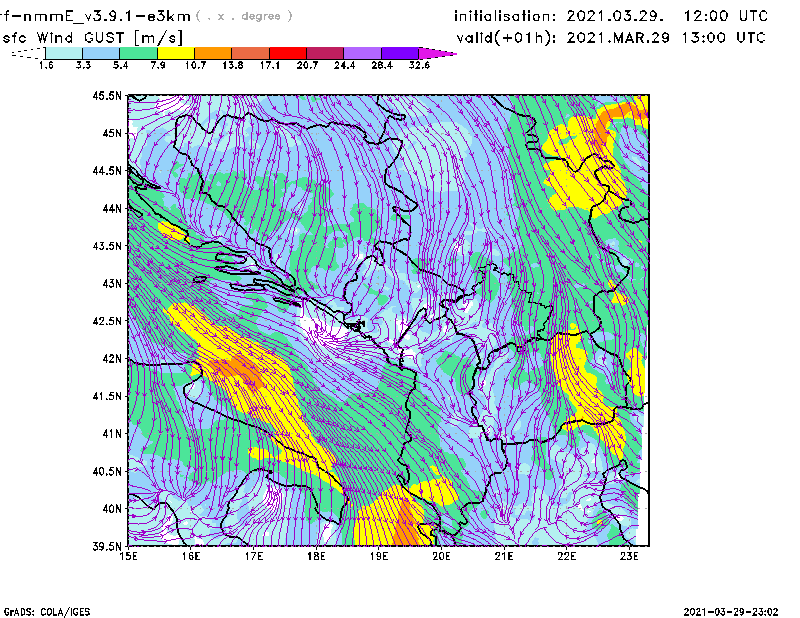Click the '41.5N' latitude label

point(107,396)
